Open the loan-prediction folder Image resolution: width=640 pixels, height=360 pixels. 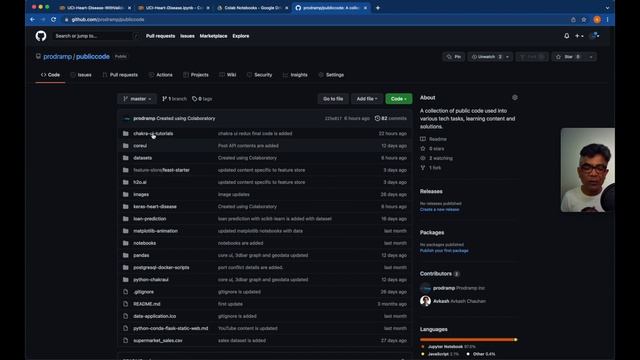point(149,219)
